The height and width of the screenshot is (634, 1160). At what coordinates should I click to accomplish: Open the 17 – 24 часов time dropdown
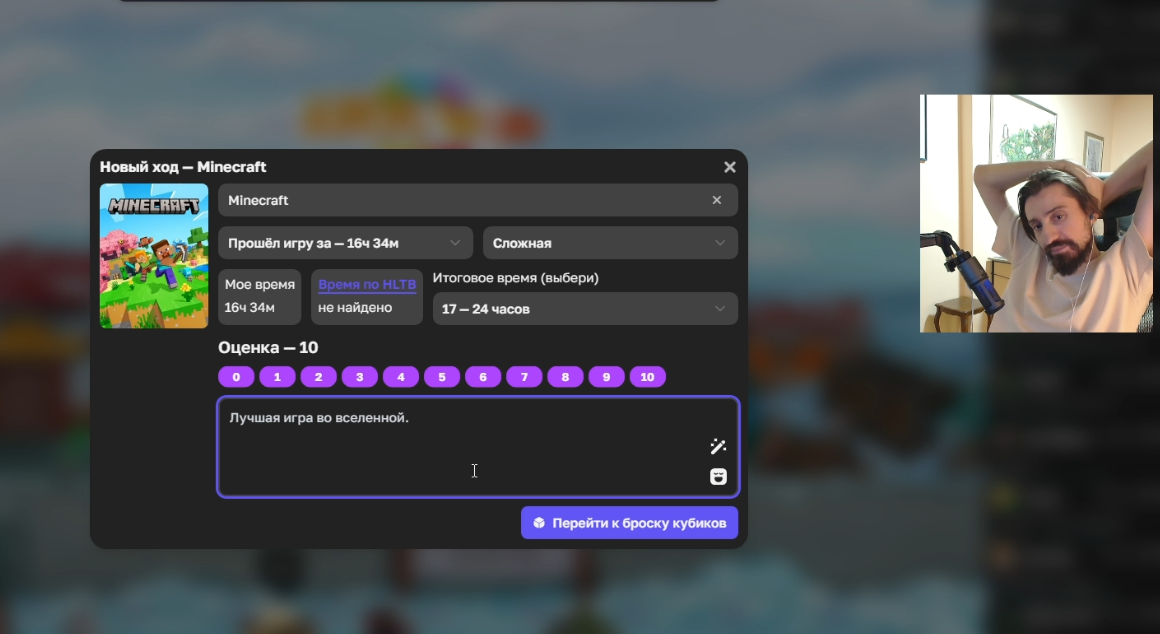point(584,308)
